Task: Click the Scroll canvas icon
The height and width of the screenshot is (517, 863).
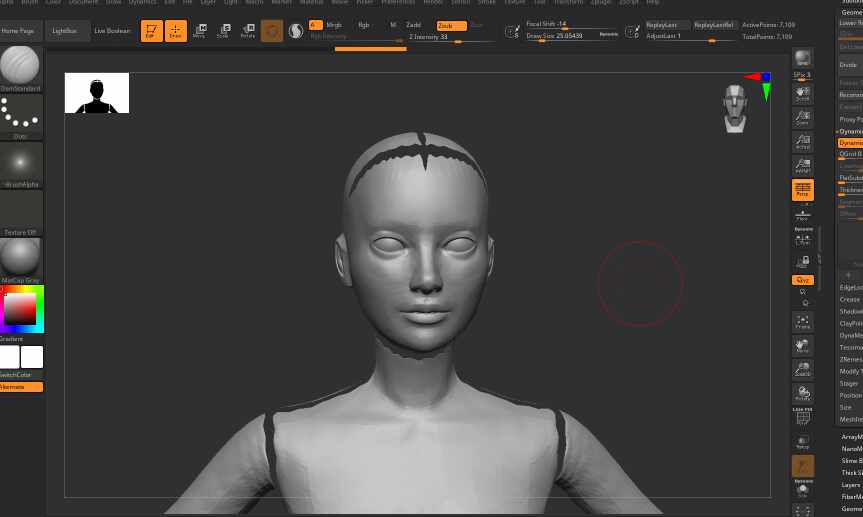Action: [x=802, y=93]
